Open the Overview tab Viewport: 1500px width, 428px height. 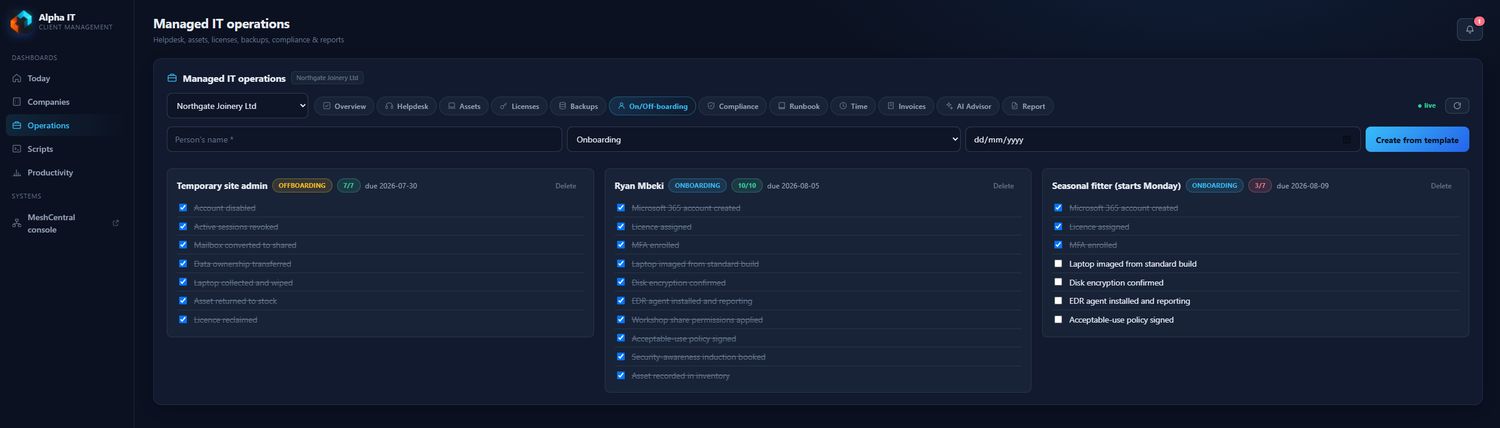tap(343, 106)
